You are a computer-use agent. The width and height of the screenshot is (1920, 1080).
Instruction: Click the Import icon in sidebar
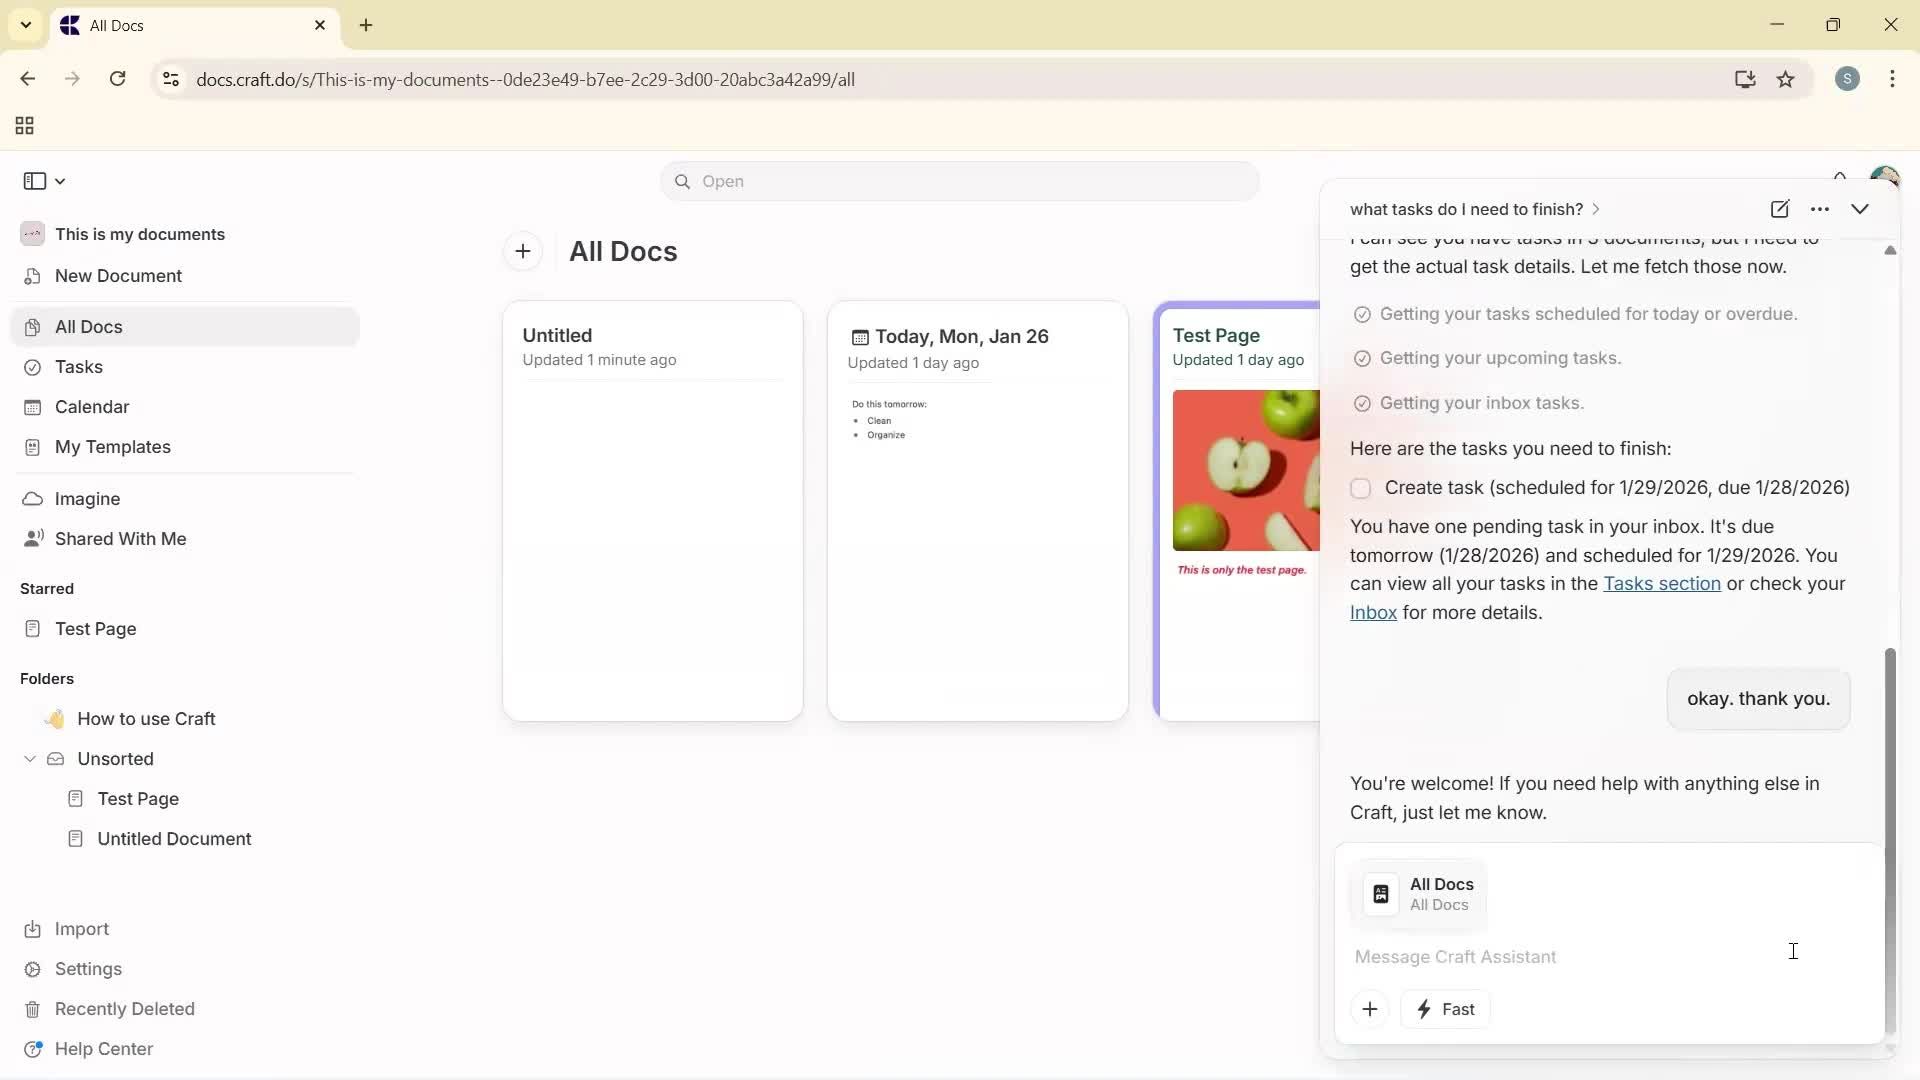point(33,929)
